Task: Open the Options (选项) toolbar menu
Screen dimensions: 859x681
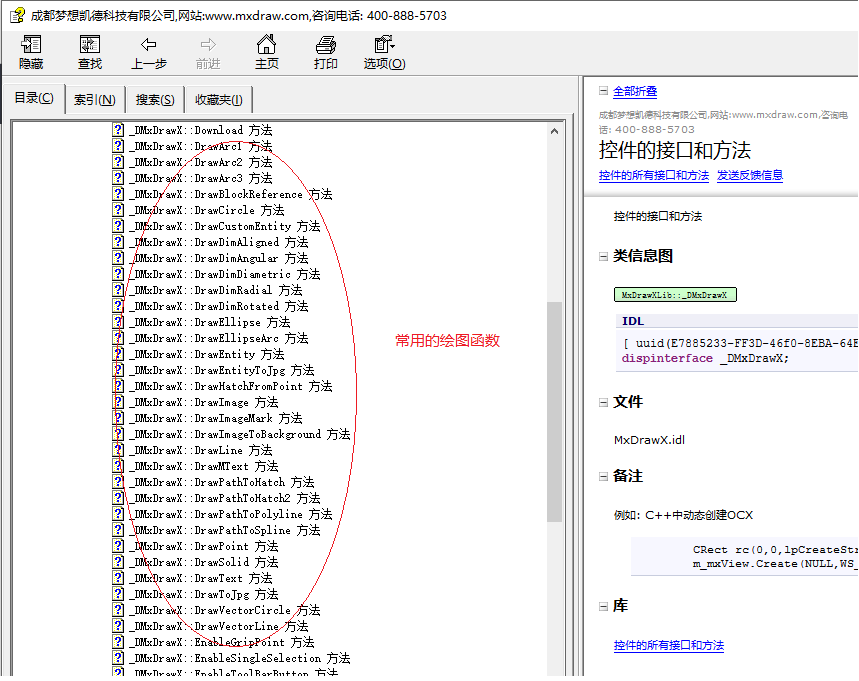Action: [384, 45]
